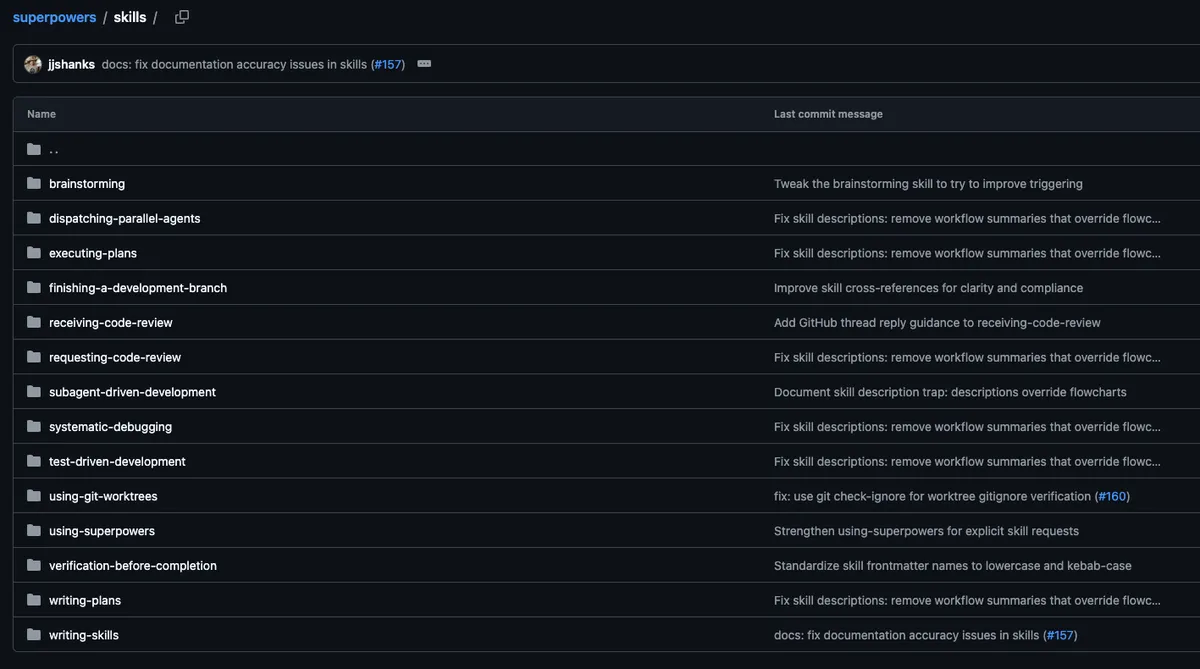Click the brainstorming folder icon
Image resolution: width=1200 pixels, height=669 pixels.
[x=34, y=184]
